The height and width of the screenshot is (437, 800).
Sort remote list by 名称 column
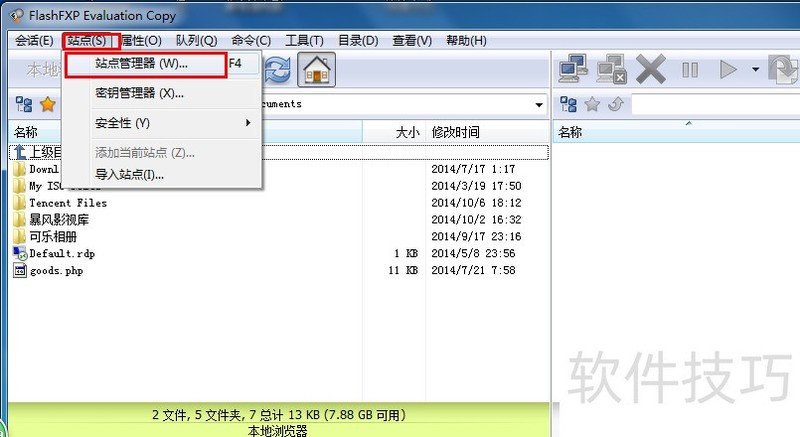[677, 132]
